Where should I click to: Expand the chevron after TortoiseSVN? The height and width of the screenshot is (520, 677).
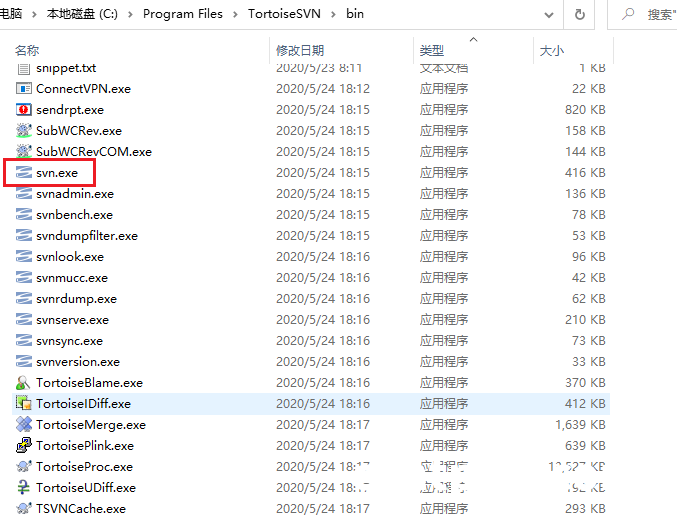click(x=333, y=14)
